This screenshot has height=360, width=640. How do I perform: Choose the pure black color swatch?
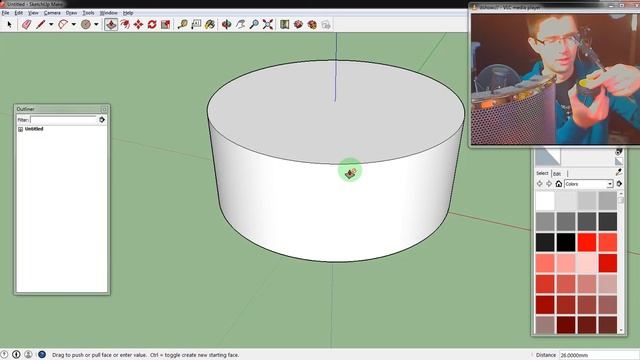pyautogui.click(x=566, y=242)
